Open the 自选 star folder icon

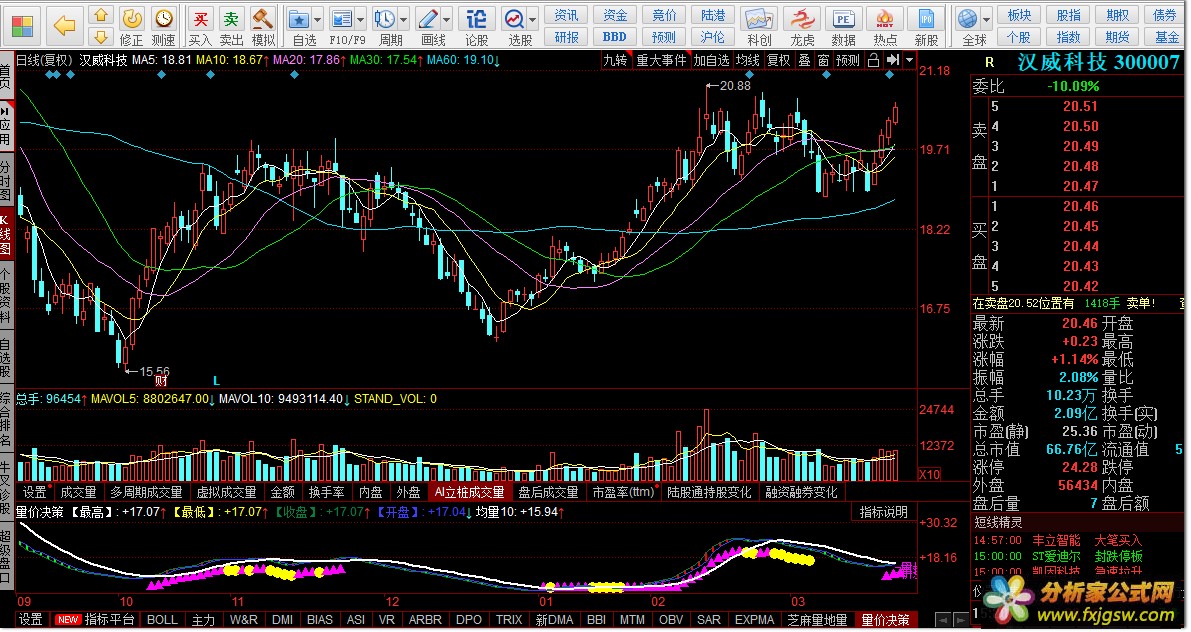click(x=299, y=19)
